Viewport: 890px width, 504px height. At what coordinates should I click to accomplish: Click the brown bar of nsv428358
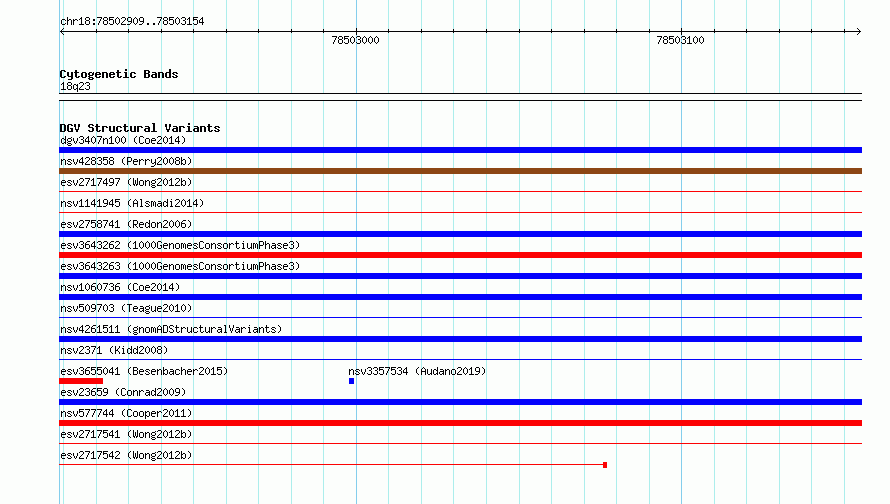click(x=460, y=171)
